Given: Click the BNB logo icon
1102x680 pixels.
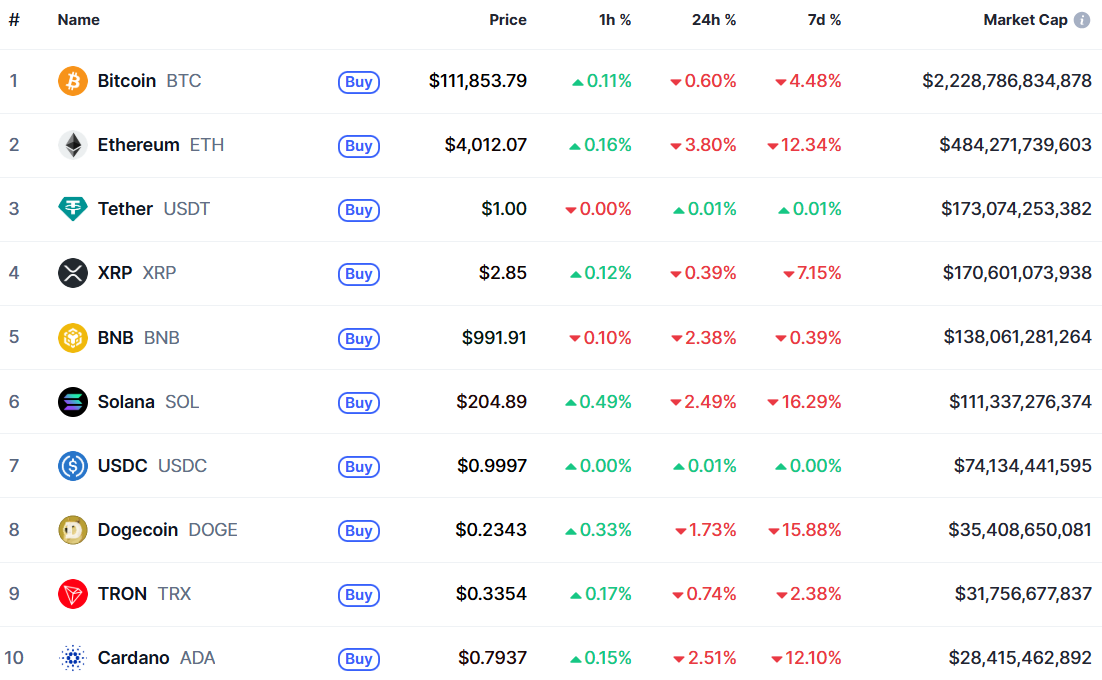Looking at the screenshot, I should [73, 338].
